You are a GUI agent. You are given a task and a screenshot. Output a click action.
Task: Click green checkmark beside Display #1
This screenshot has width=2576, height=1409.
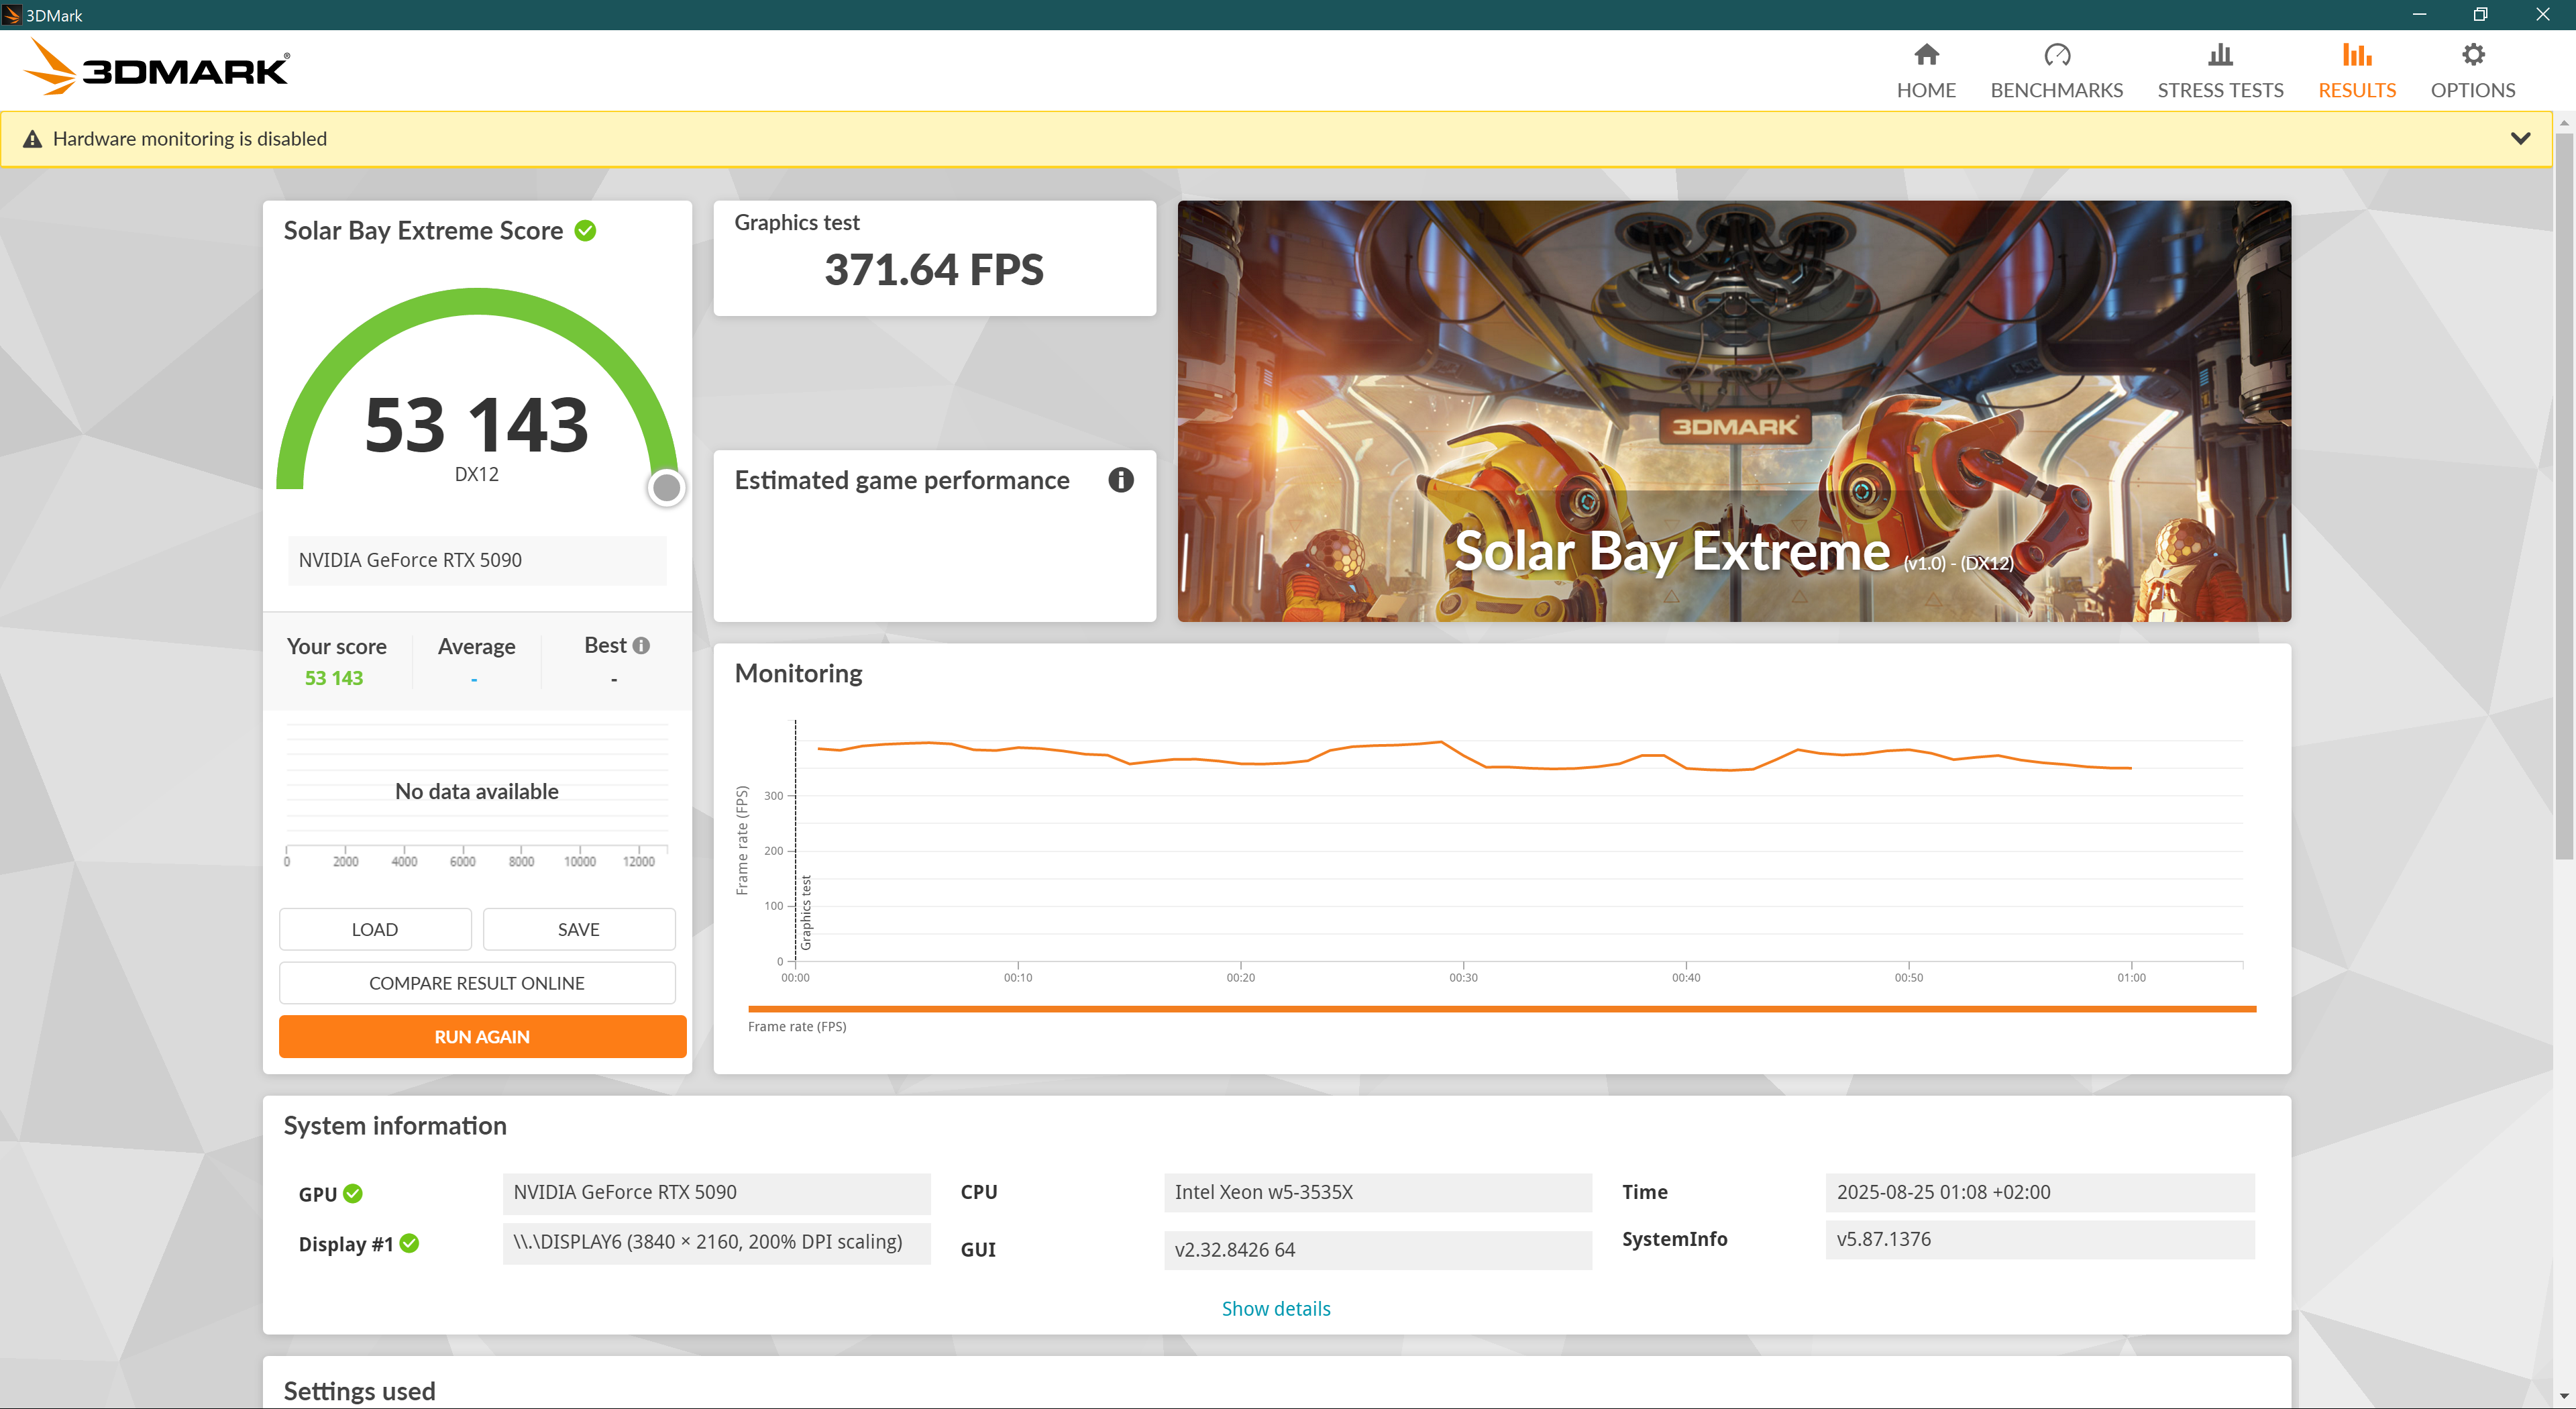(x=409, y=1243)
